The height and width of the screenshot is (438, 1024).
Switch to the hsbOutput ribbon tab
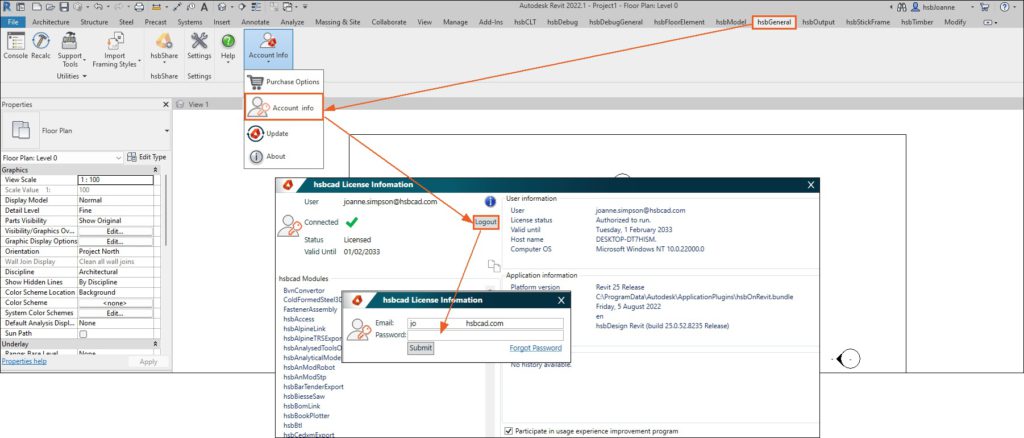818,22
